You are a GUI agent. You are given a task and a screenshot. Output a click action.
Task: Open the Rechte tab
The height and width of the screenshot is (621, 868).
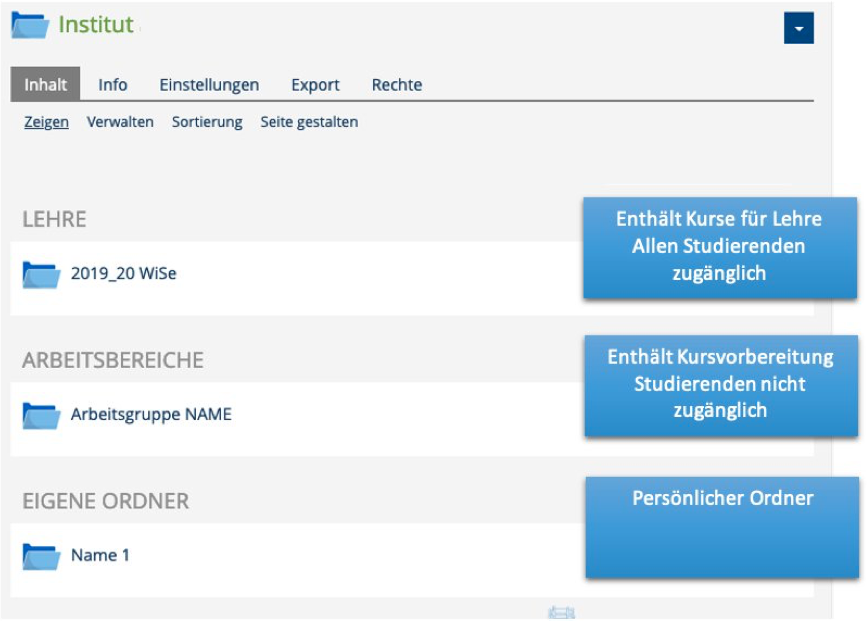coord(397,85)
